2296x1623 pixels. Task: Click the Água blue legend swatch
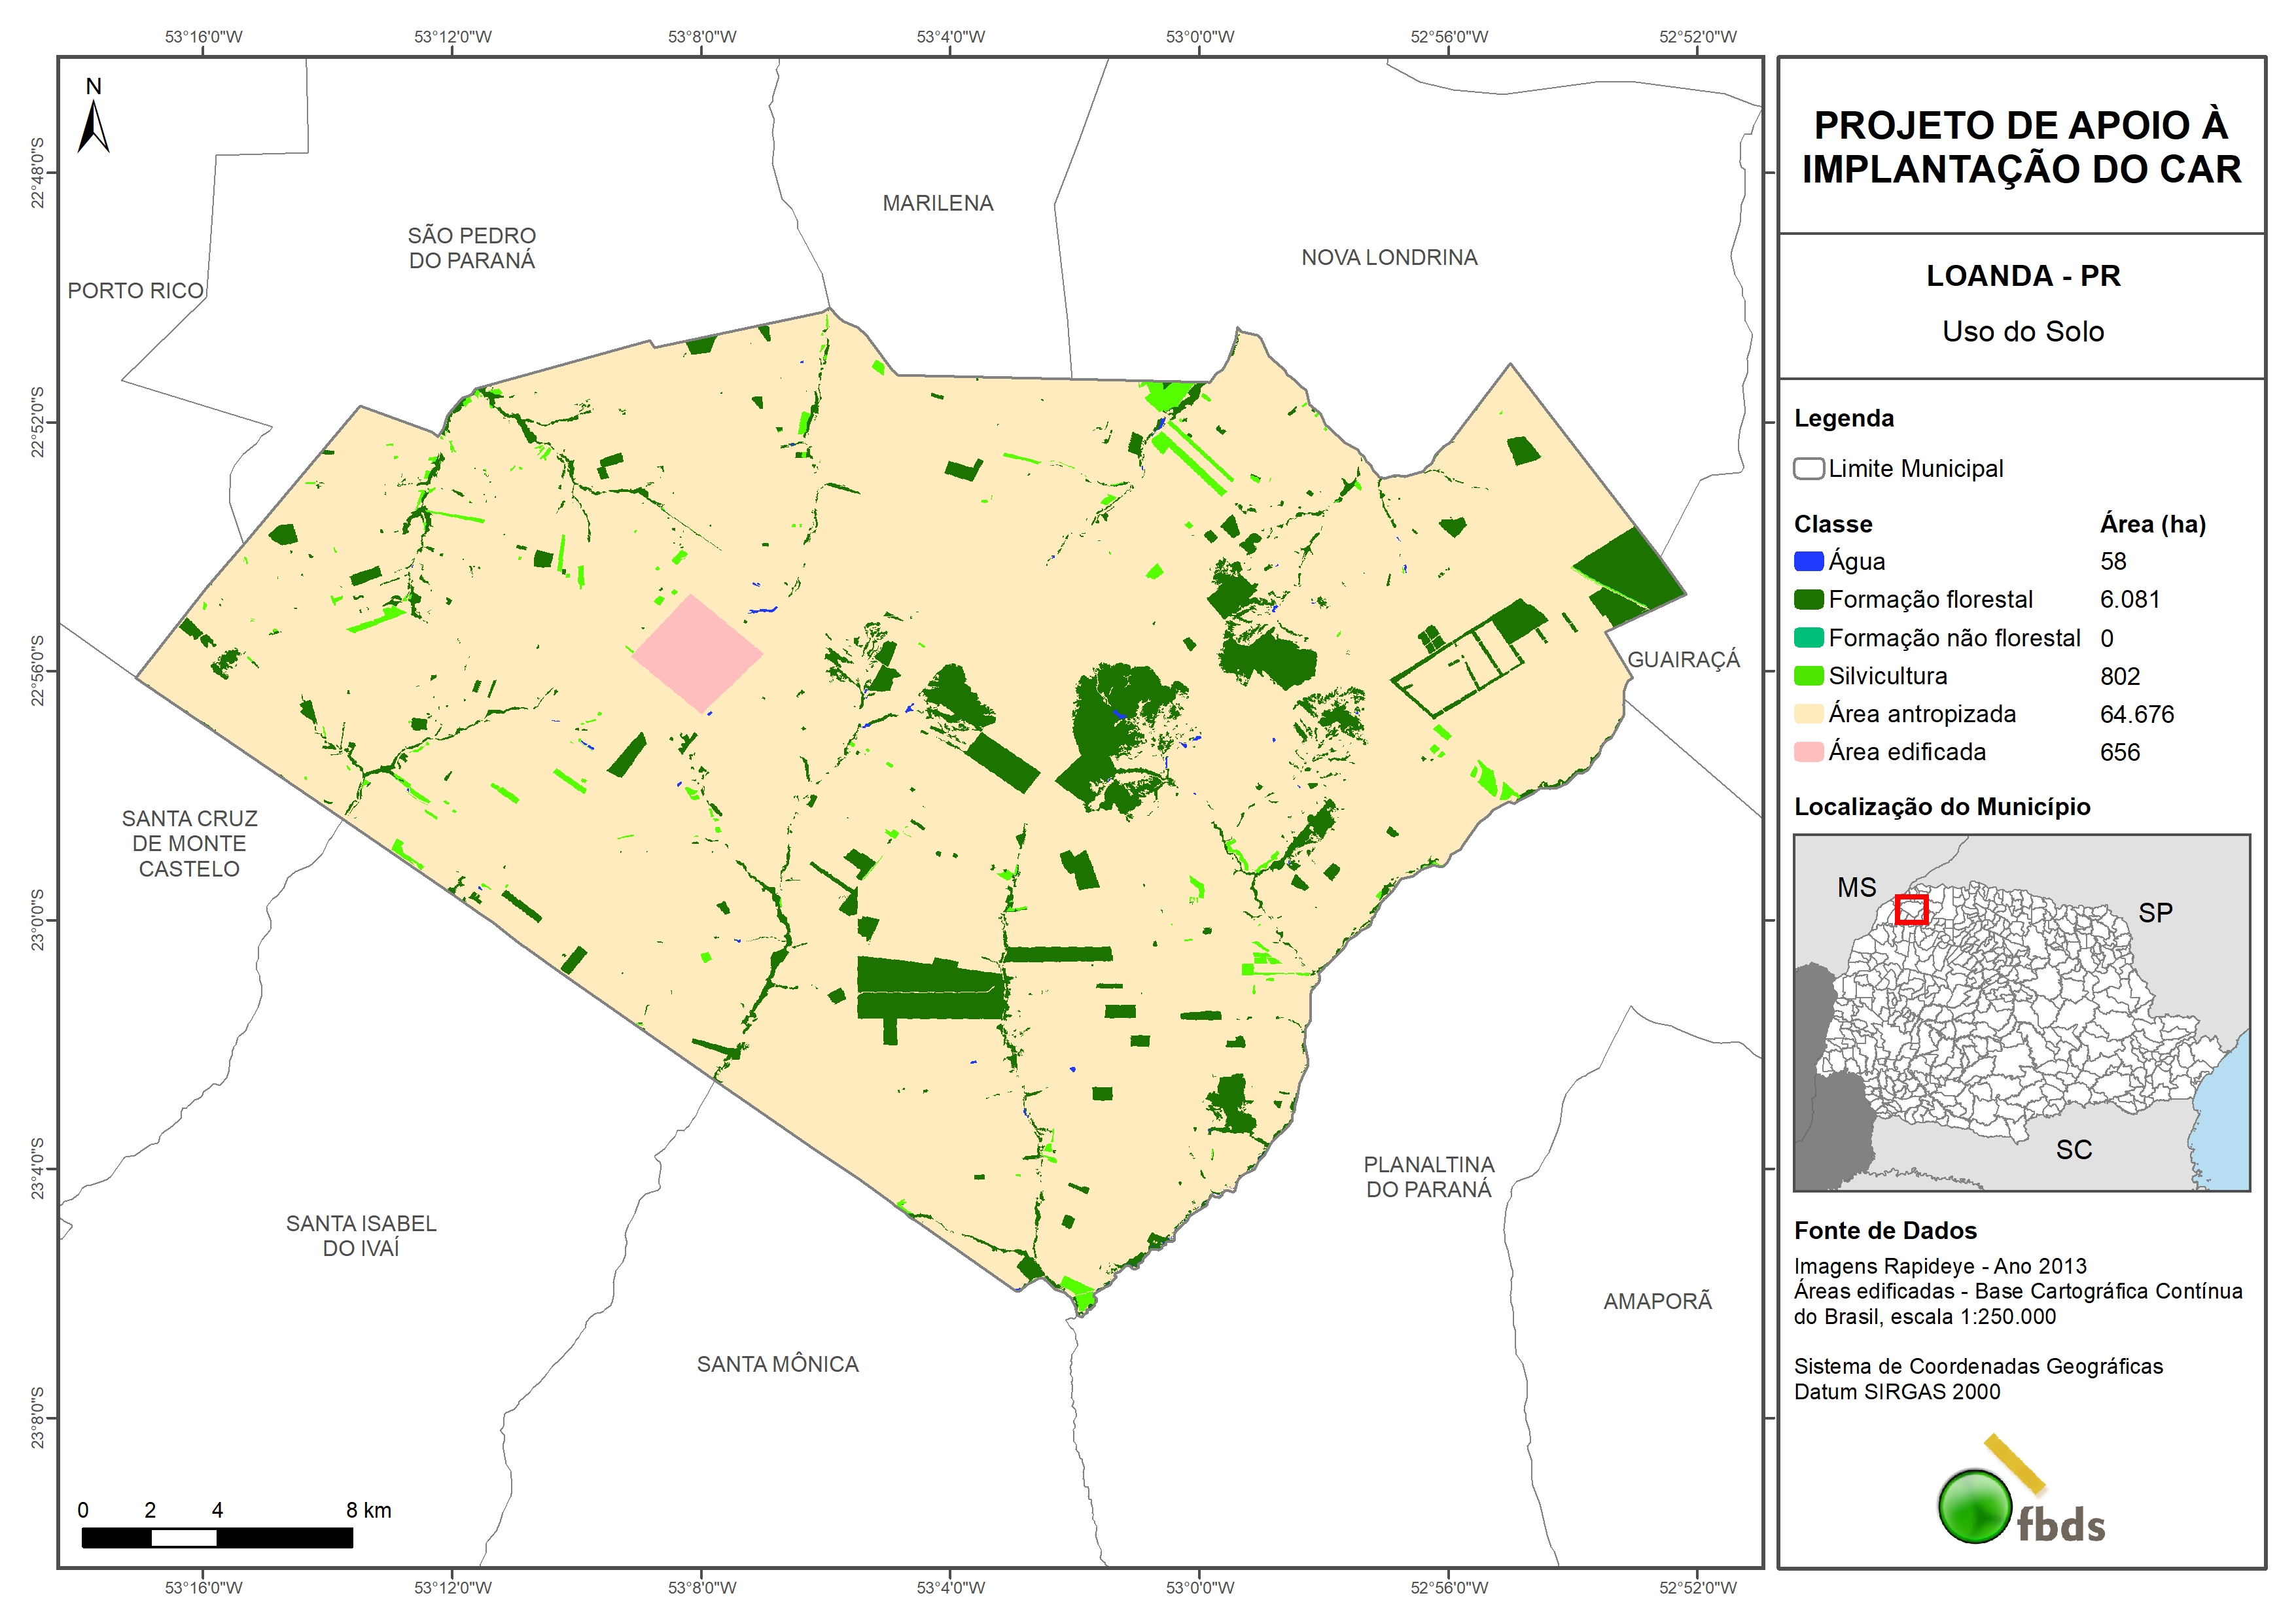point(1808,562)
